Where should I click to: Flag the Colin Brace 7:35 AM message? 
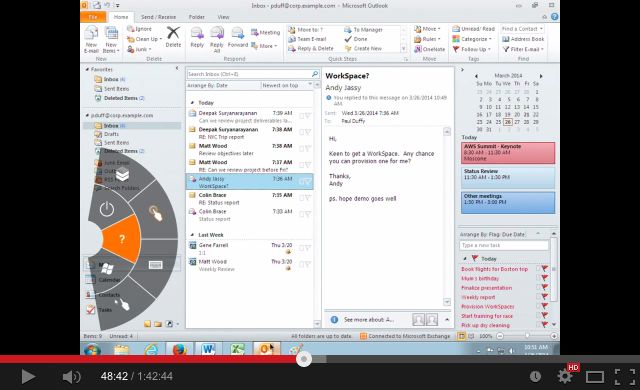tap(308, 198)
